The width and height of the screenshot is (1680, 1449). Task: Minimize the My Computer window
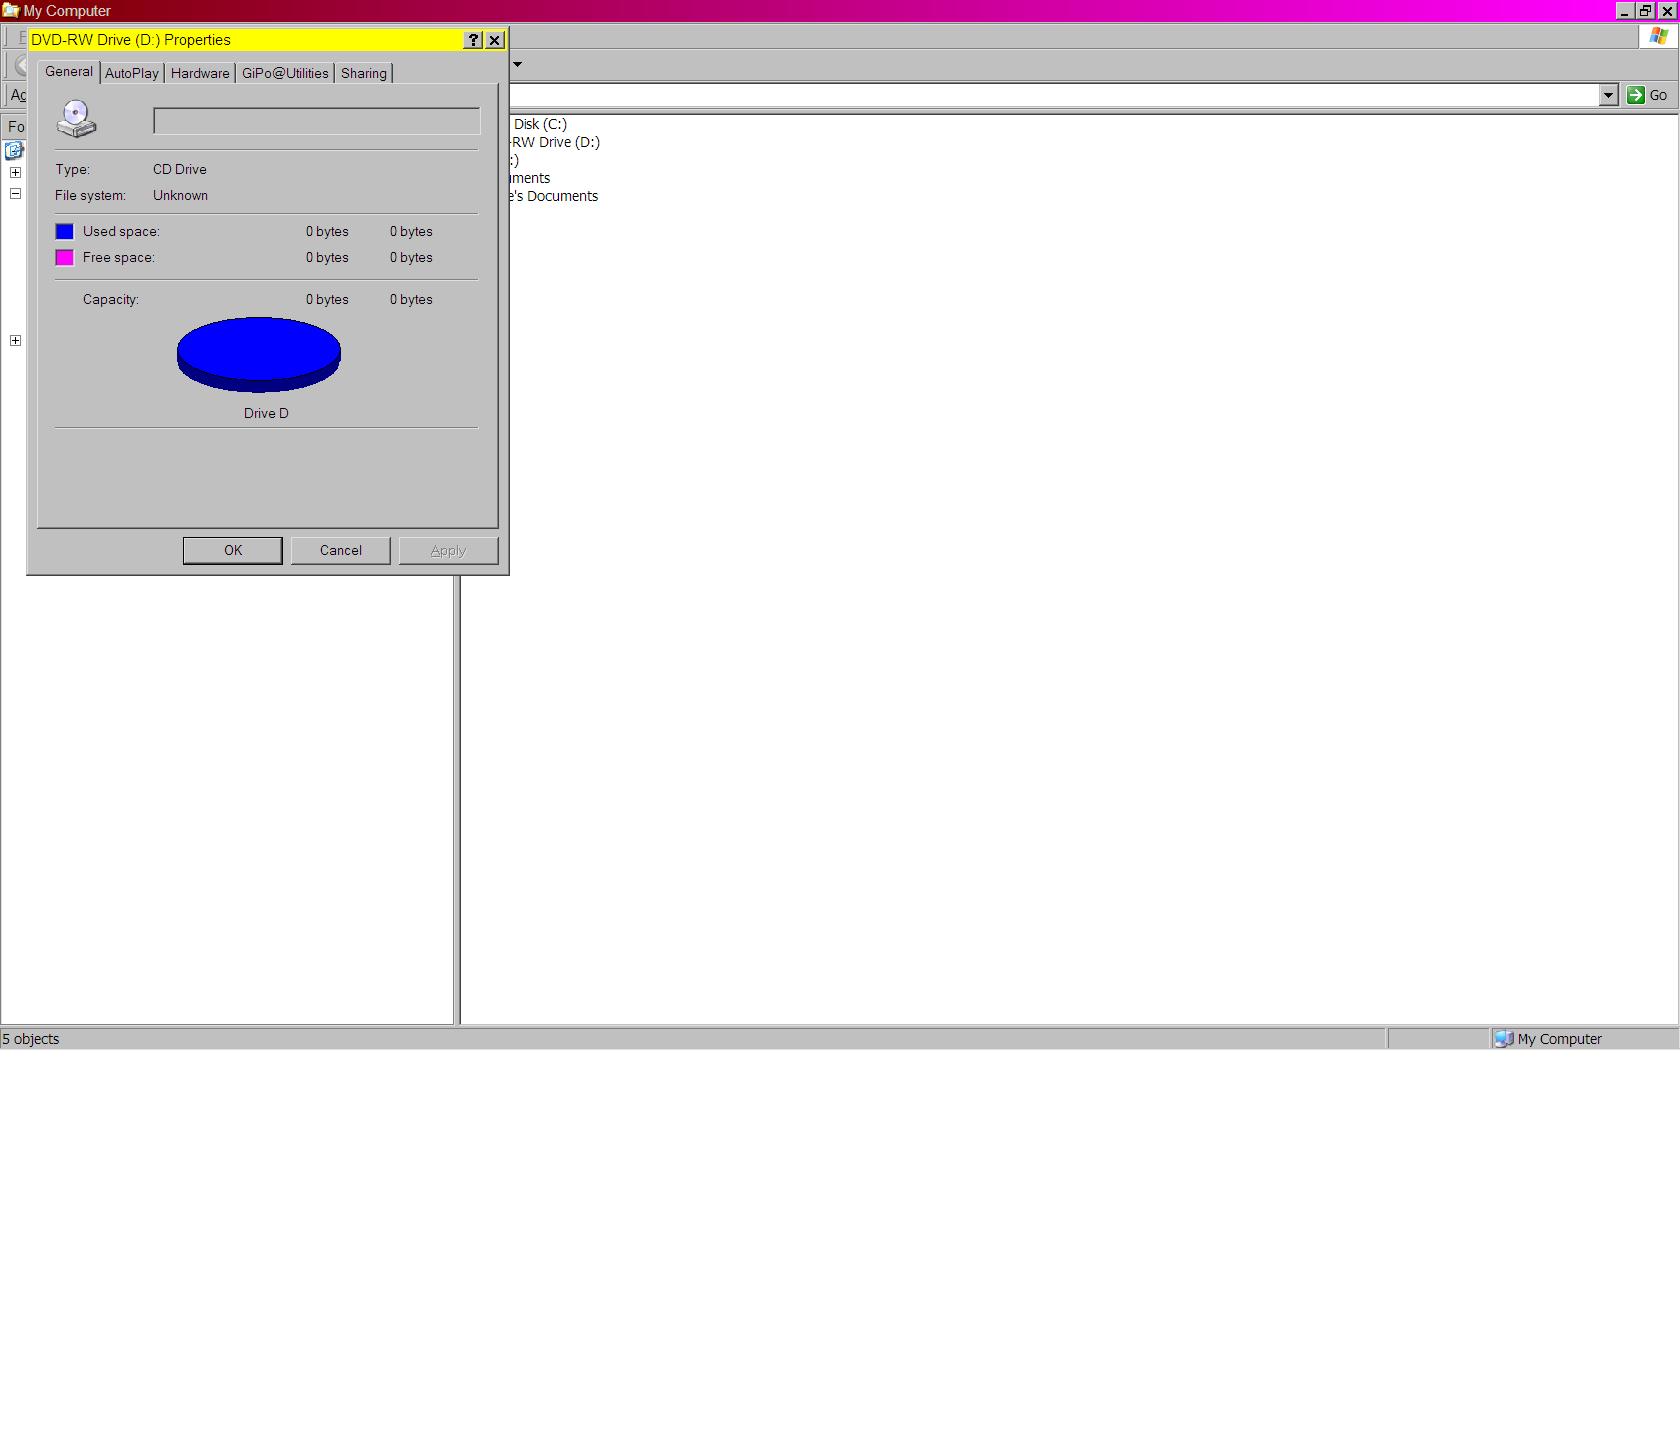tap(1625, 11)
